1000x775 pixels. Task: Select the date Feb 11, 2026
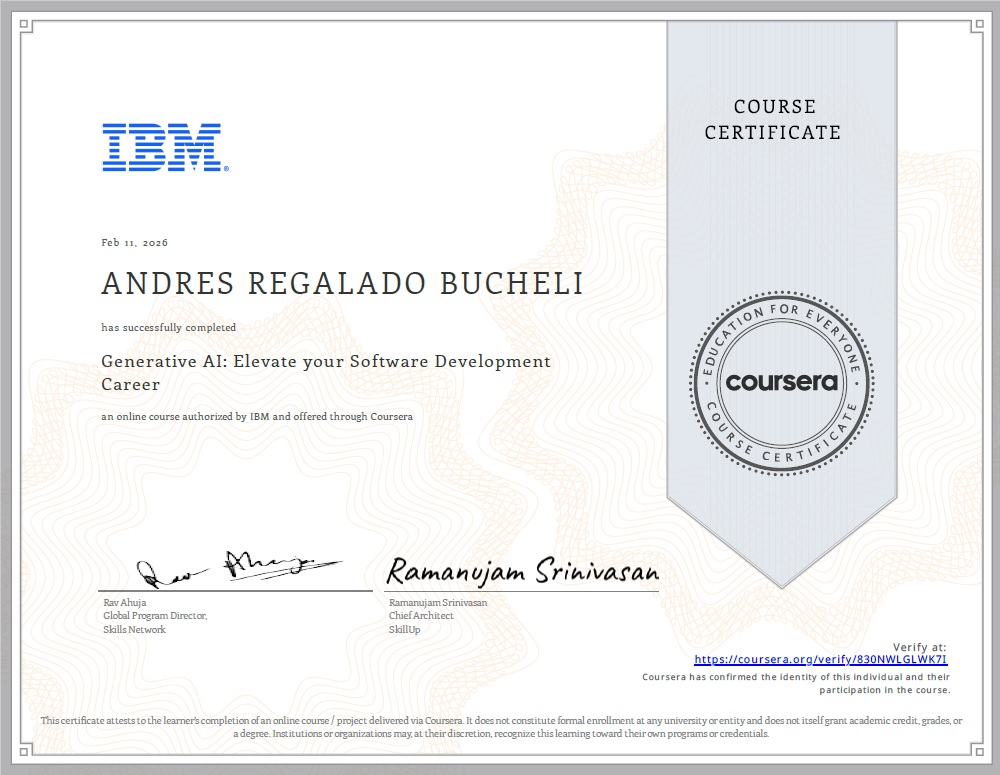point(135,242)
